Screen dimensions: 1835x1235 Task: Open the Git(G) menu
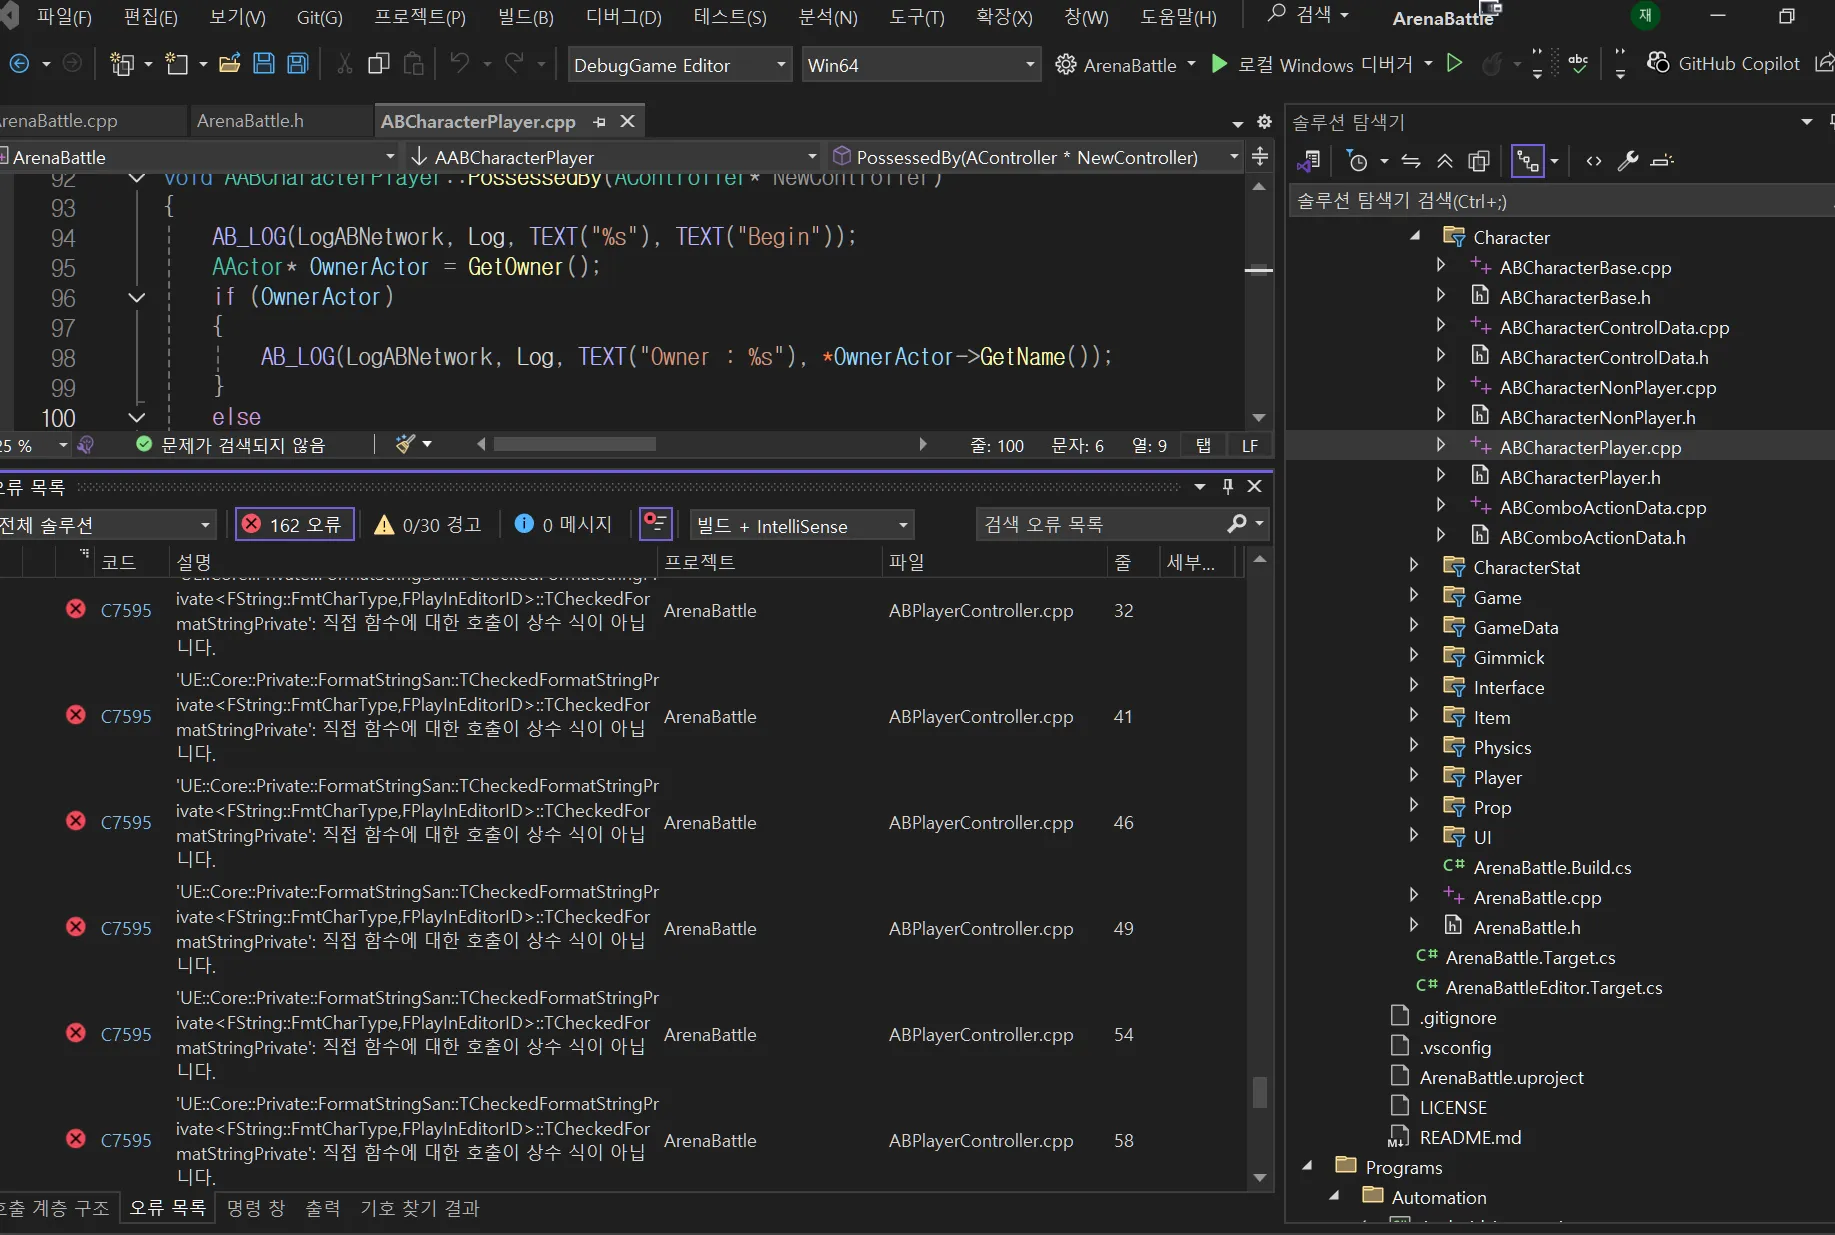coord(320,17)
